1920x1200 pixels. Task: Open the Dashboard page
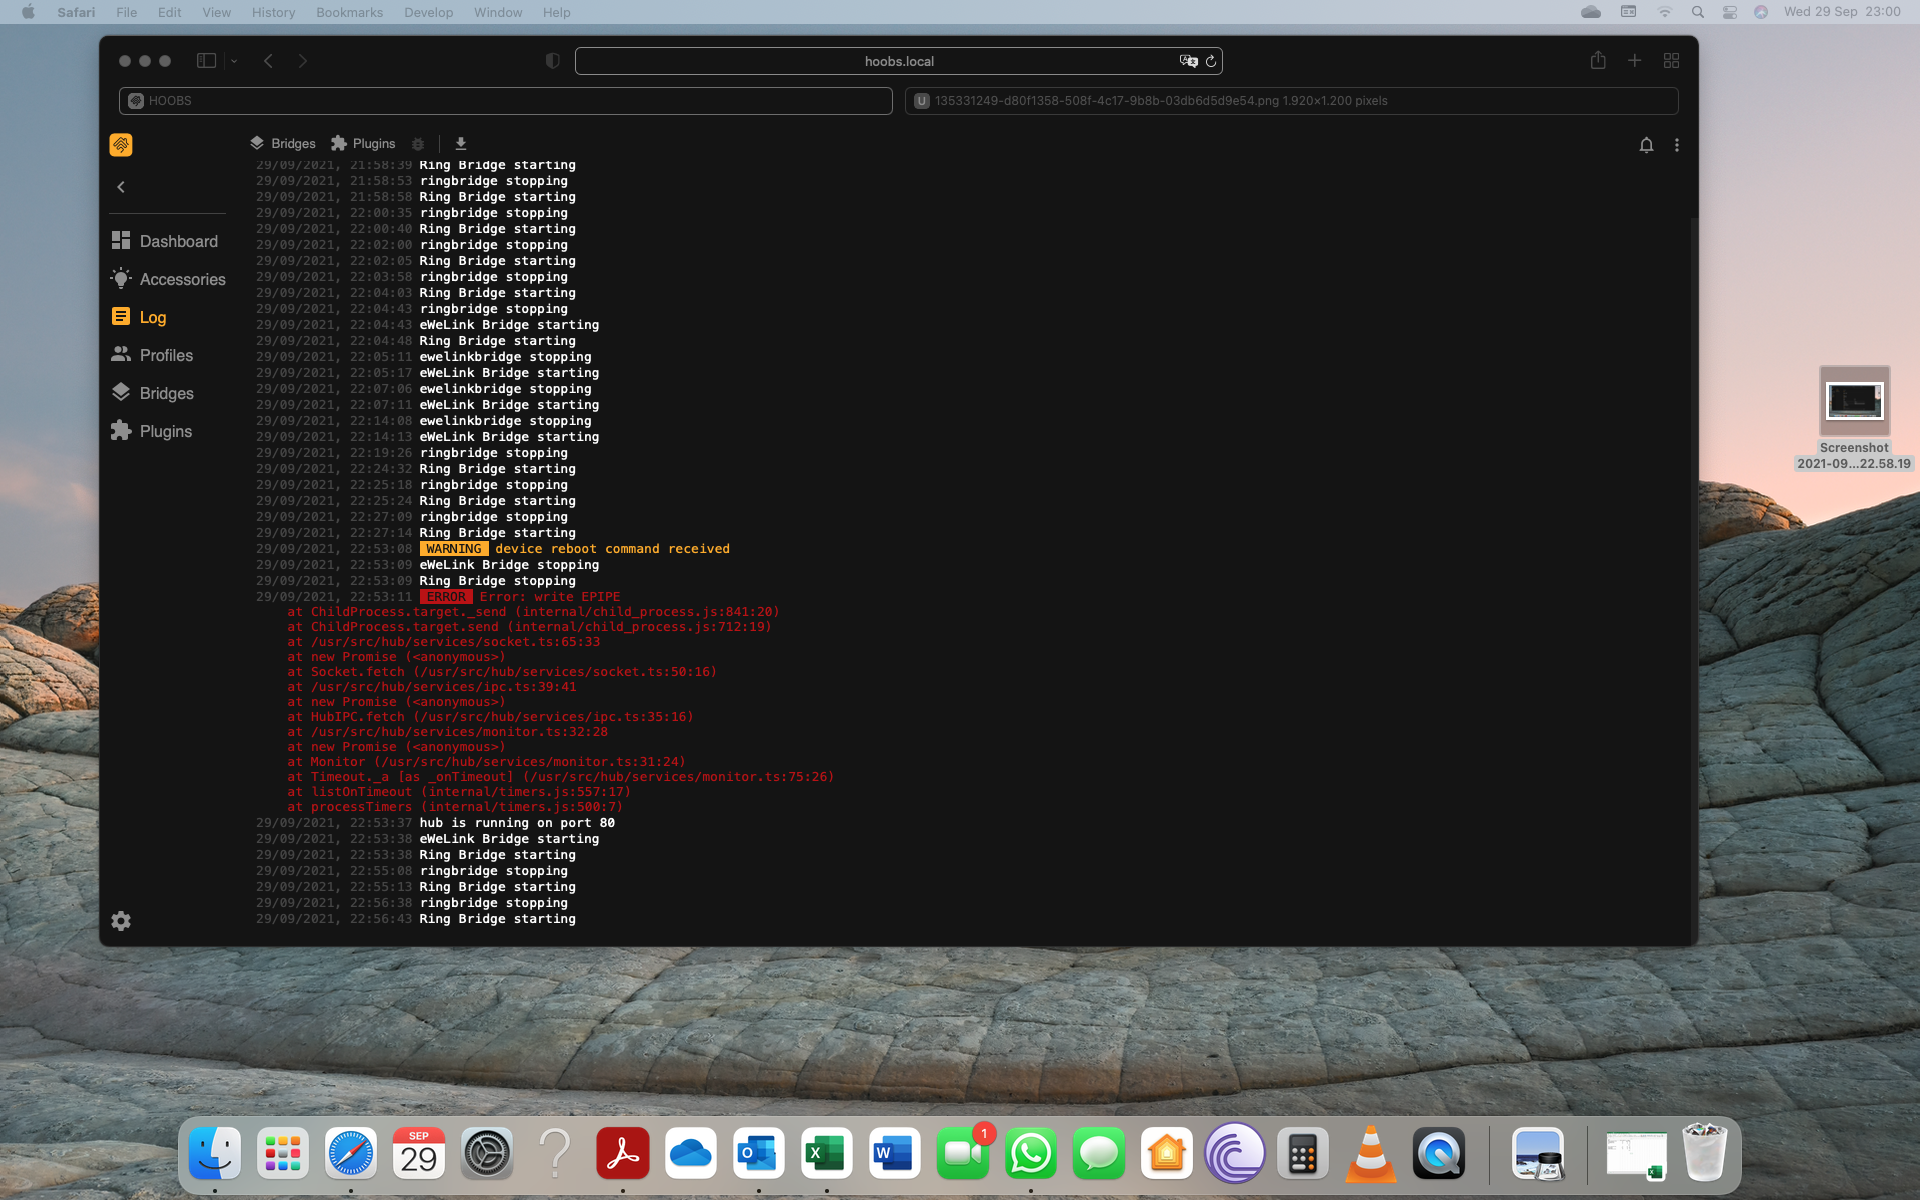click(x=179, y=241)
